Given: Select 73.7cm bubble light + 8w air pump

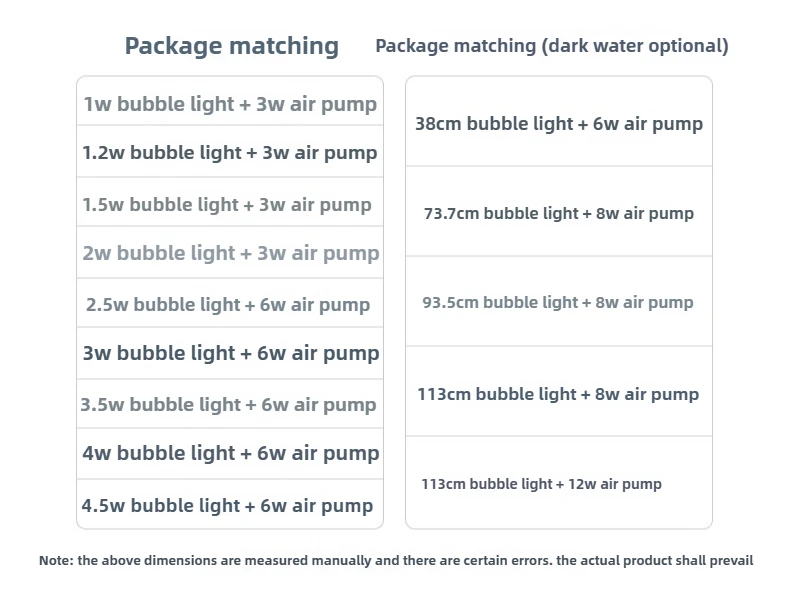Looking at the screenshot, I should 559,212.
